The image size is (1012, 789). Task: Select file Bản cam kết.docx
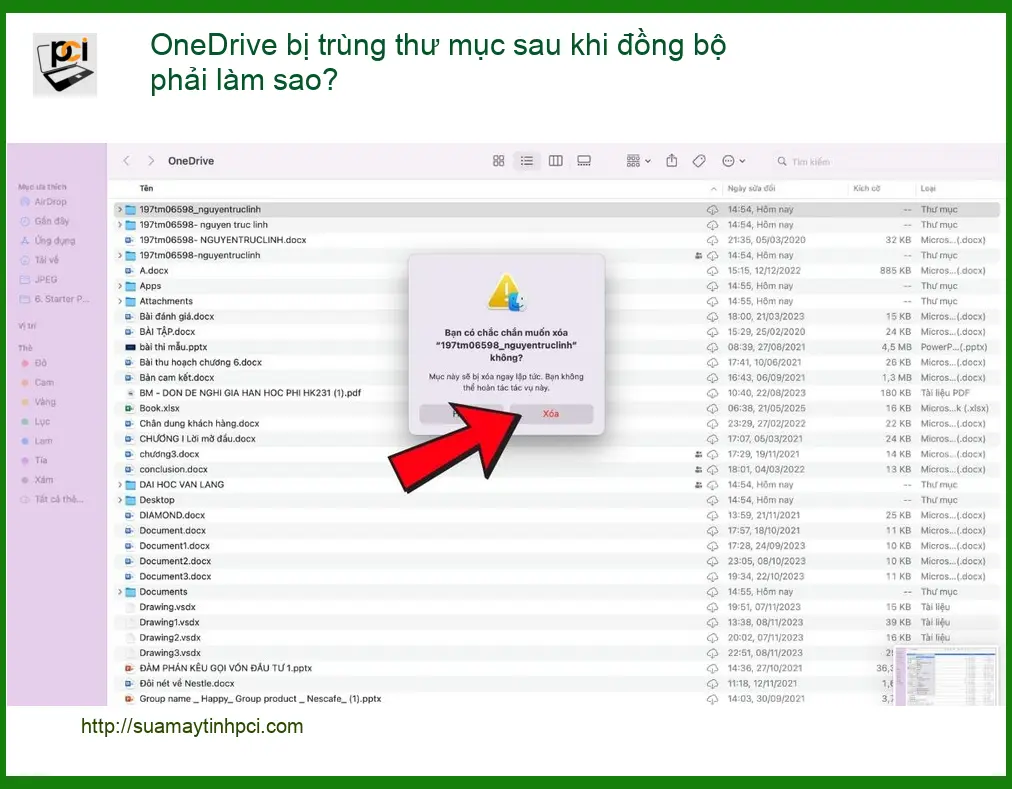point(177,378)
